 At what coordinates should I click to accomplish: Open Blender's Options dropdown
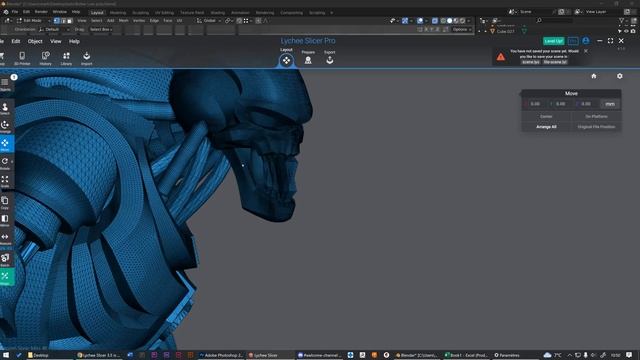tap(461, 29)
